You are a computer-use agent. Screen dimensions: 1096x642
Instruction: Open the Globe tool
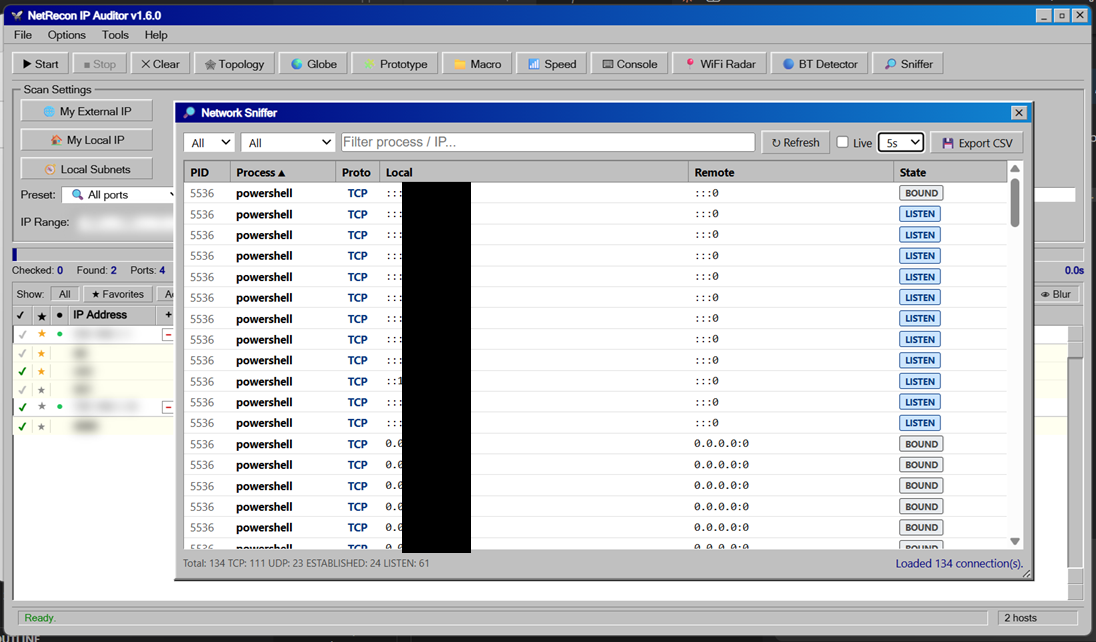(313, 64)
